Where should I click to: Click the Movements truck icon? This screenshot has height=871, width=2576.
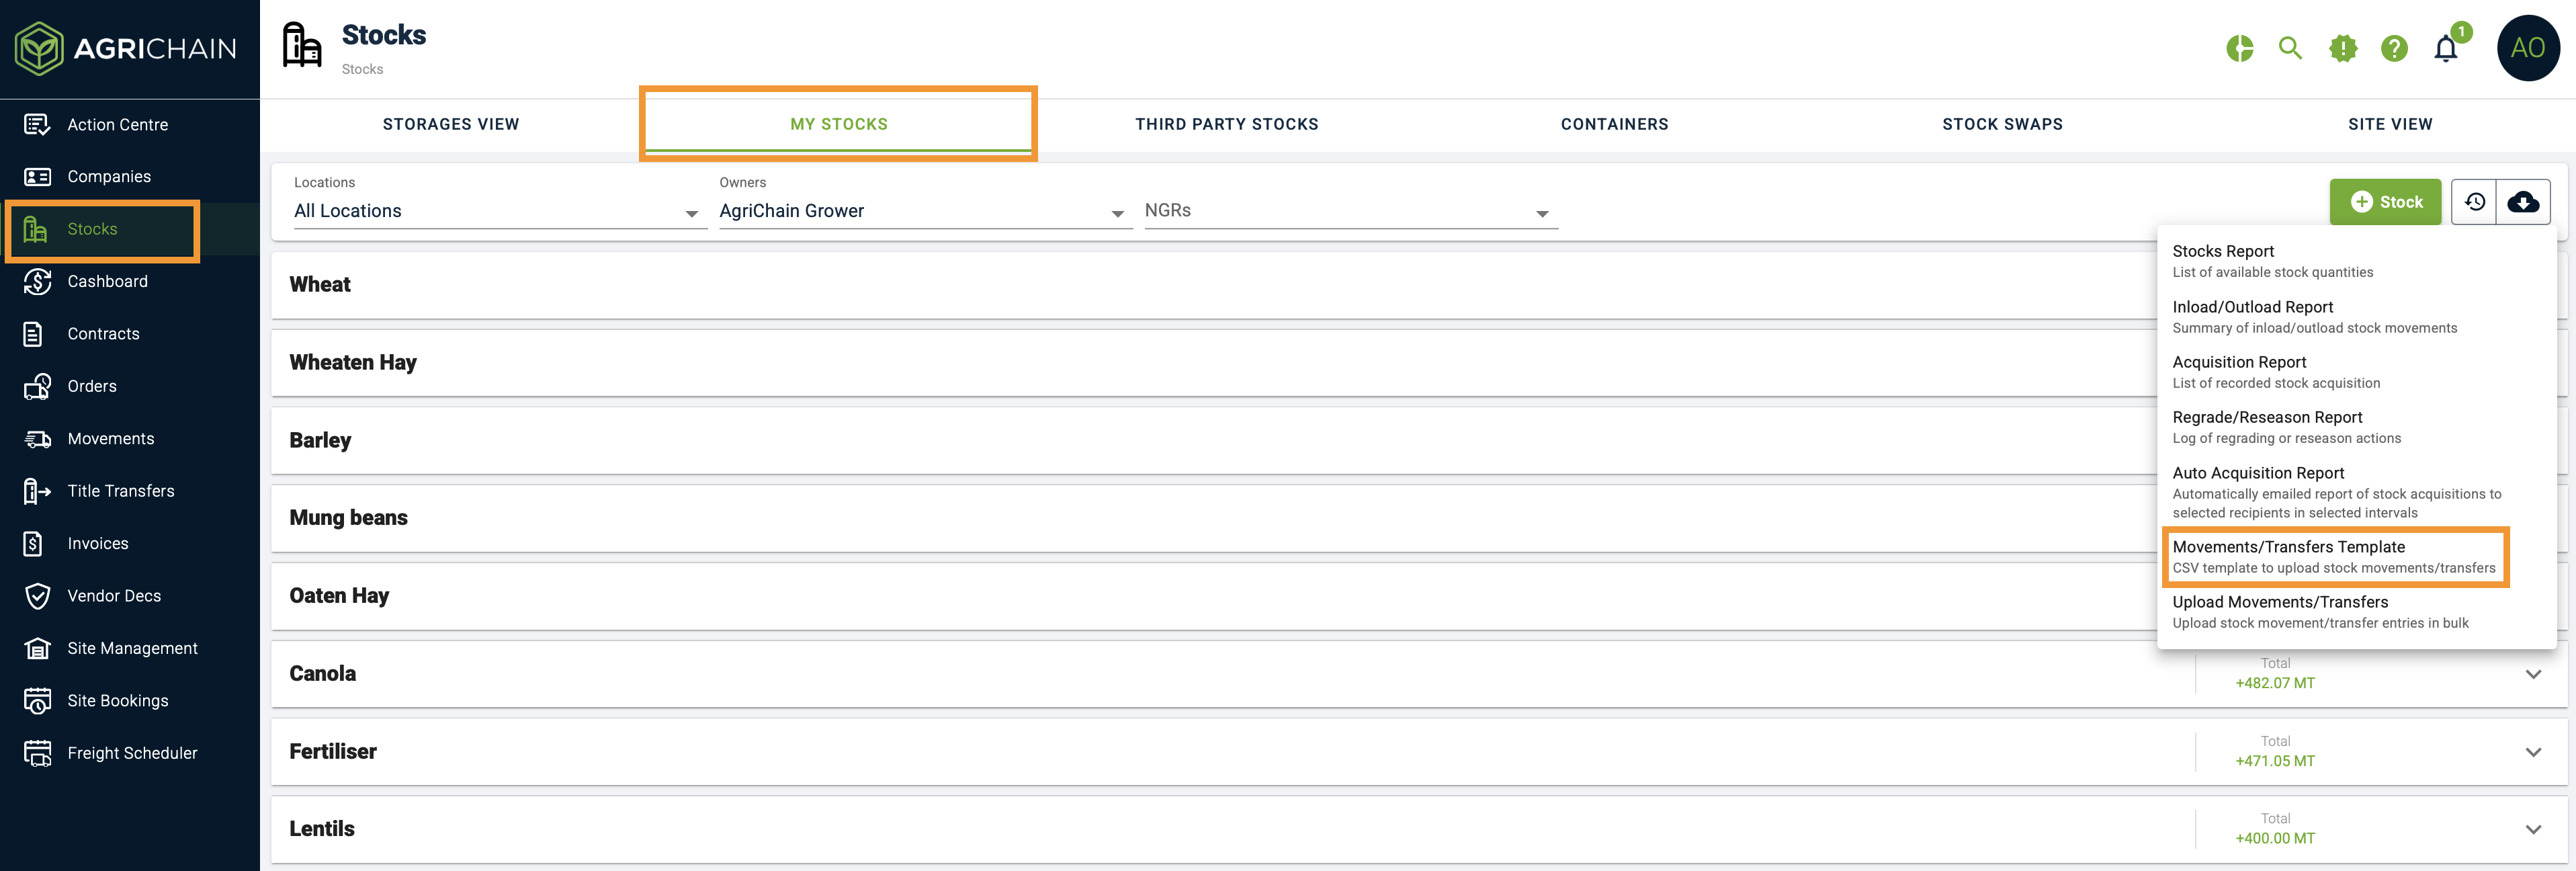[x=37, y=439]
